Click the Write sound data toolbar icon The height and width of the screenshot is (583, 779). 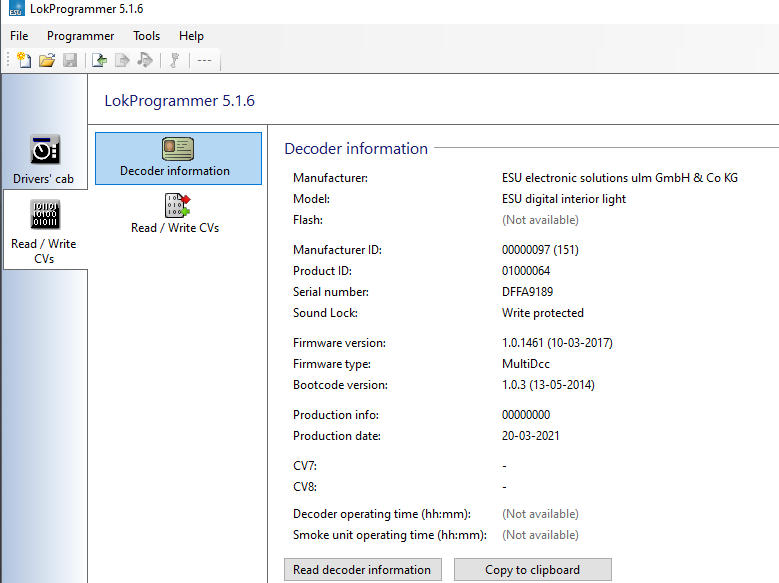click(145, 60)
